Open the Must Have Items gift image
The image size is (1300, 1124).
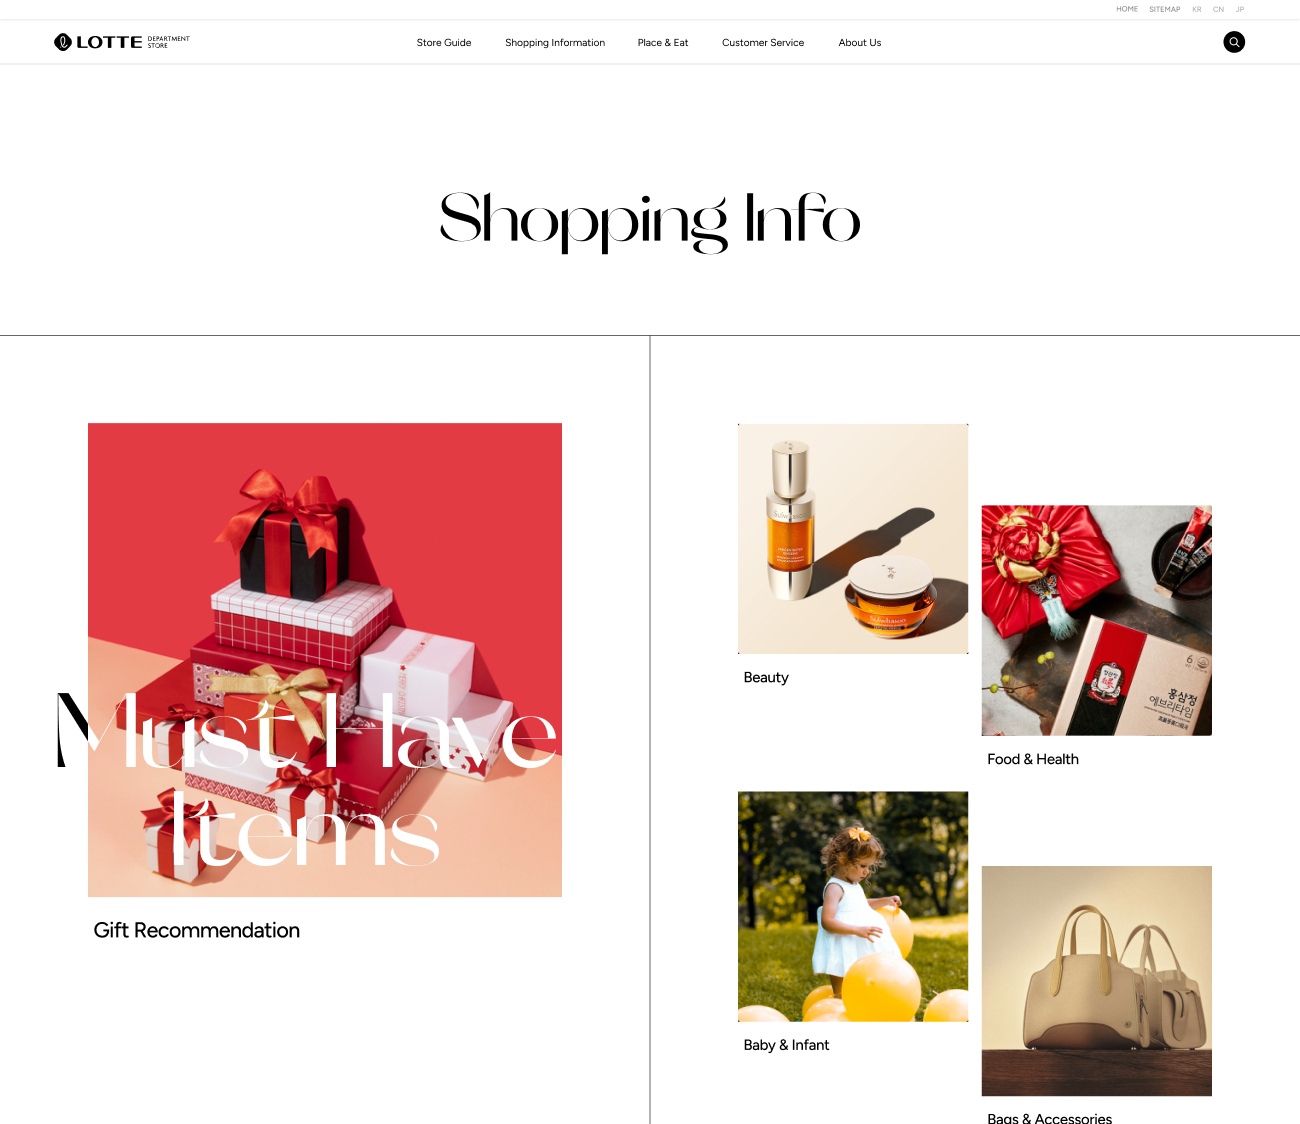point(325,660)
